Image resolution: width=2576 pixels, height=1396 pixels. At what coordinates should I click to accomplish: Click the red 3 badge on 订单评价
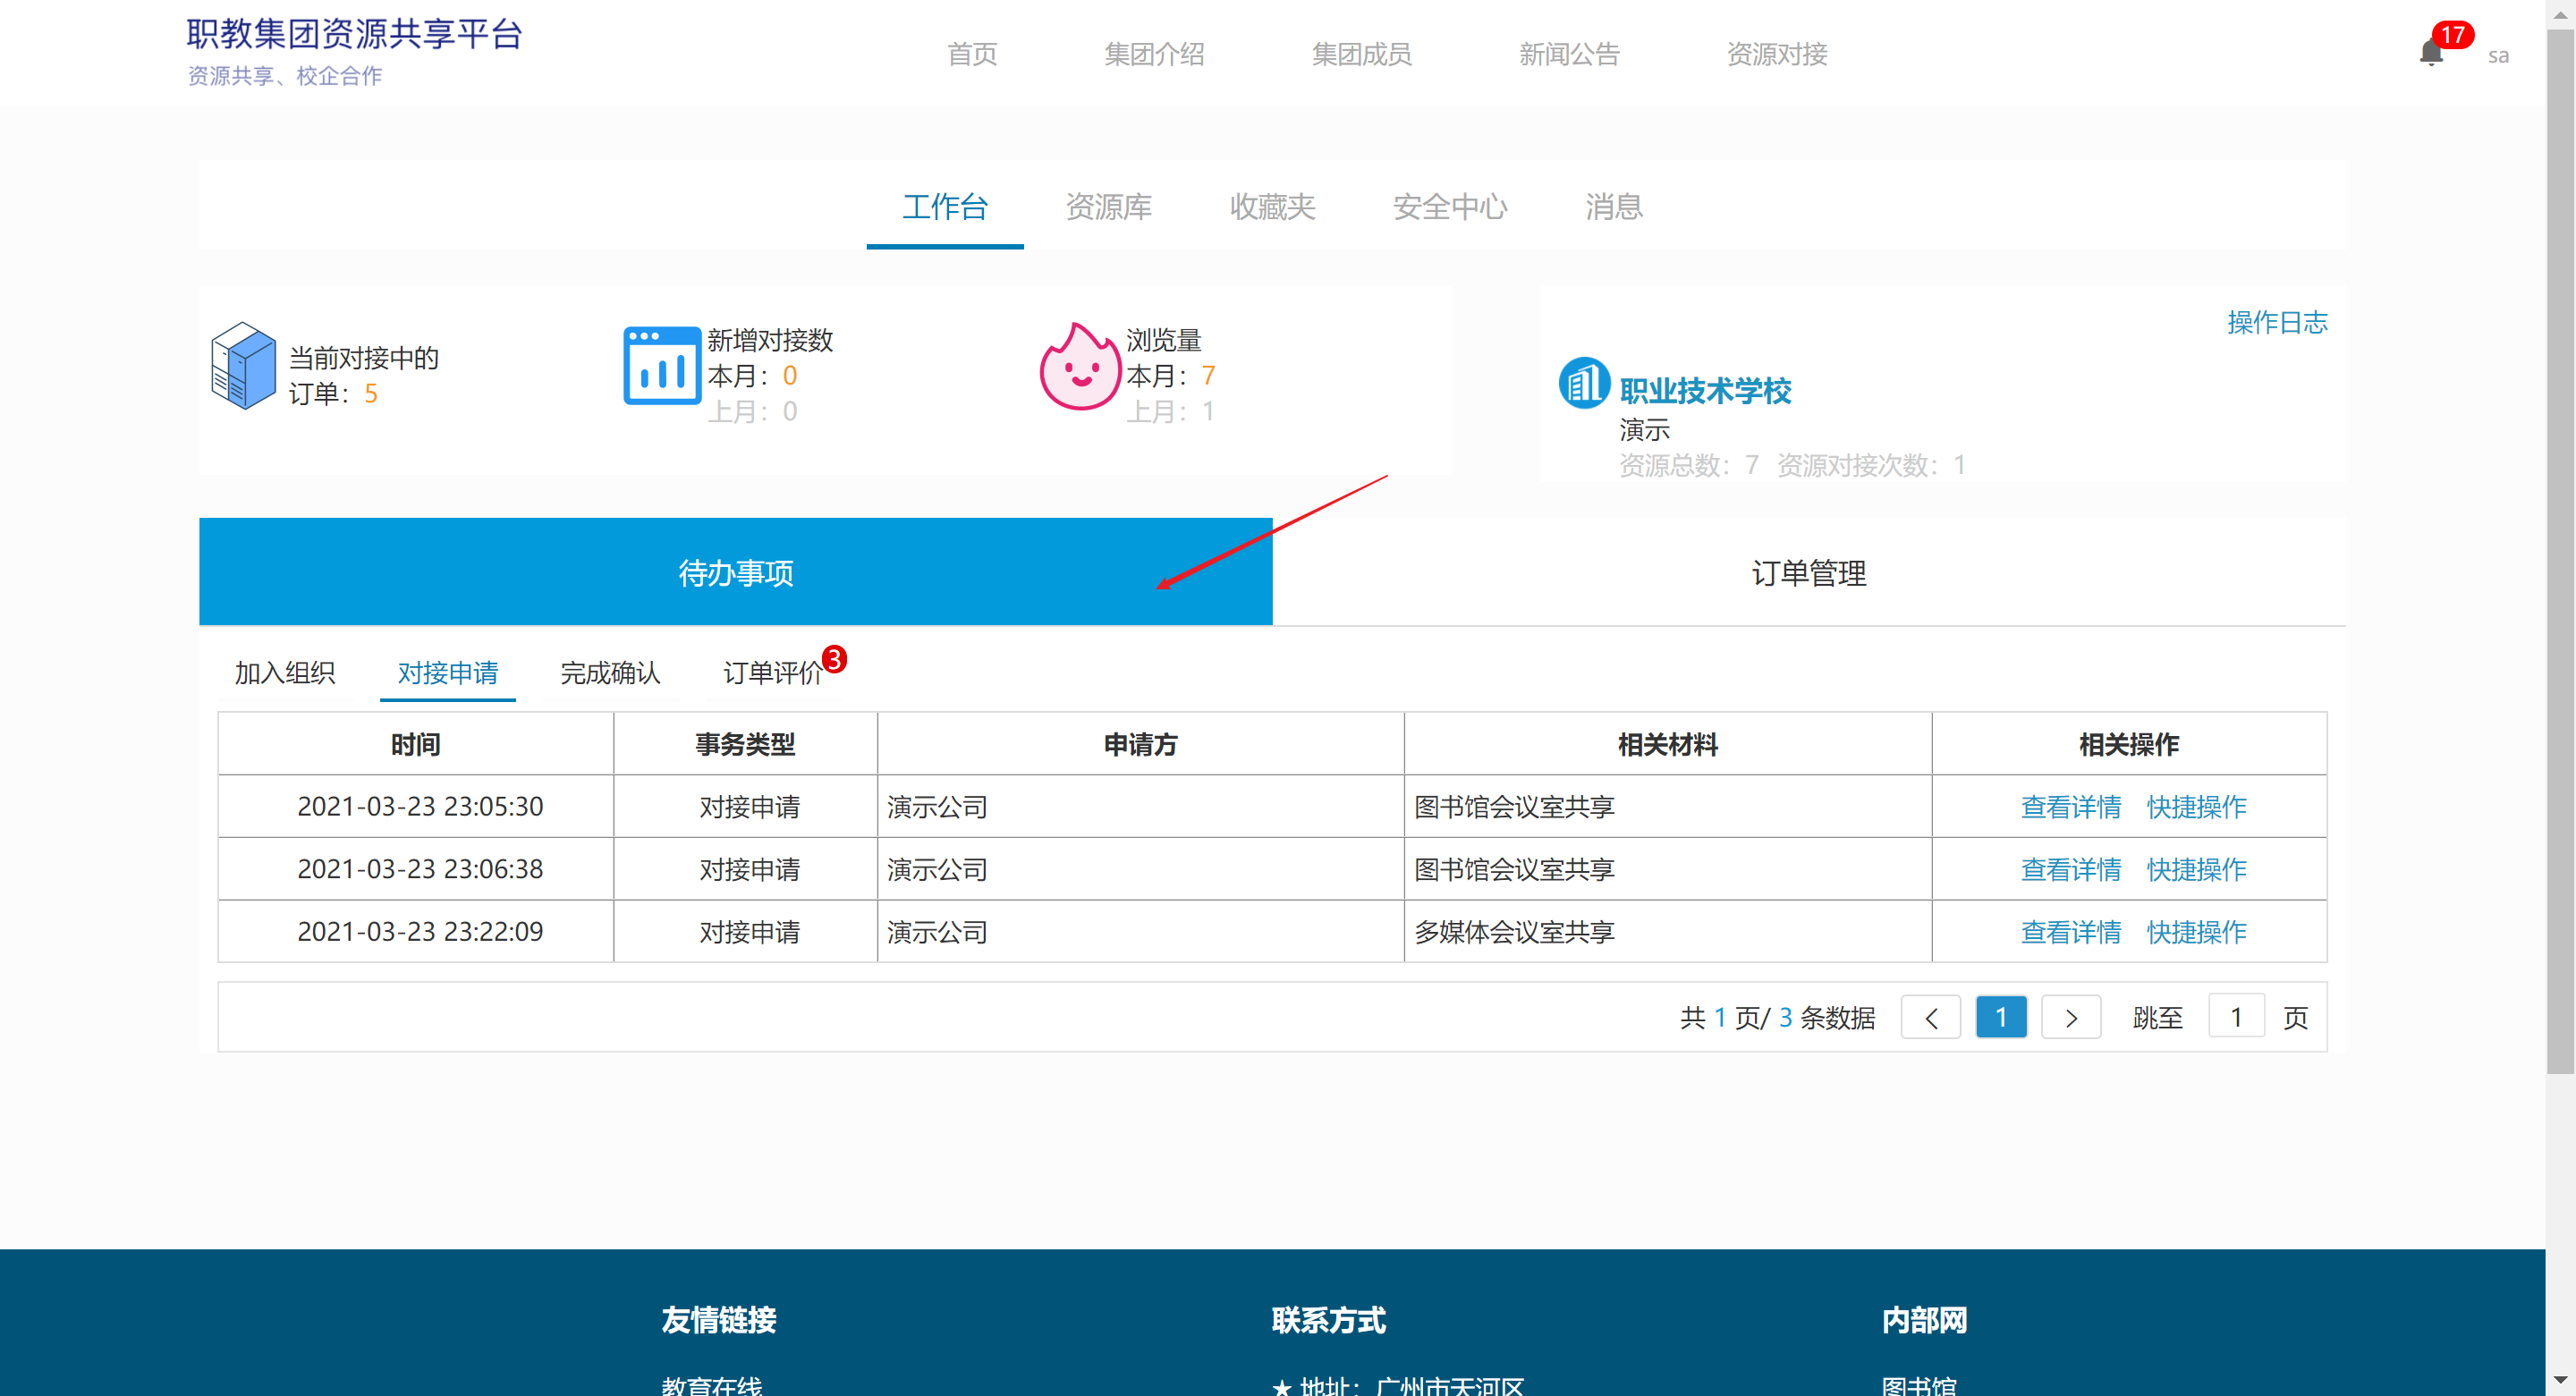(834, 659)
